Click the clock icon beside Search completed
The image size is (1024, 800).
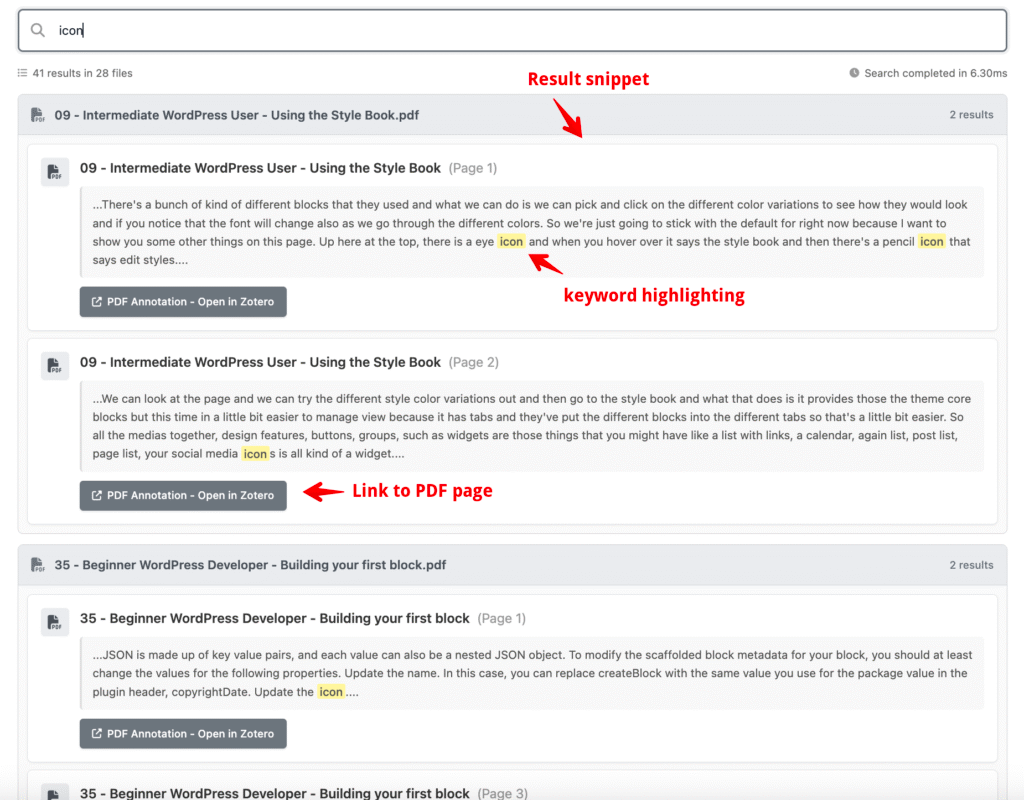coord(854,73)
